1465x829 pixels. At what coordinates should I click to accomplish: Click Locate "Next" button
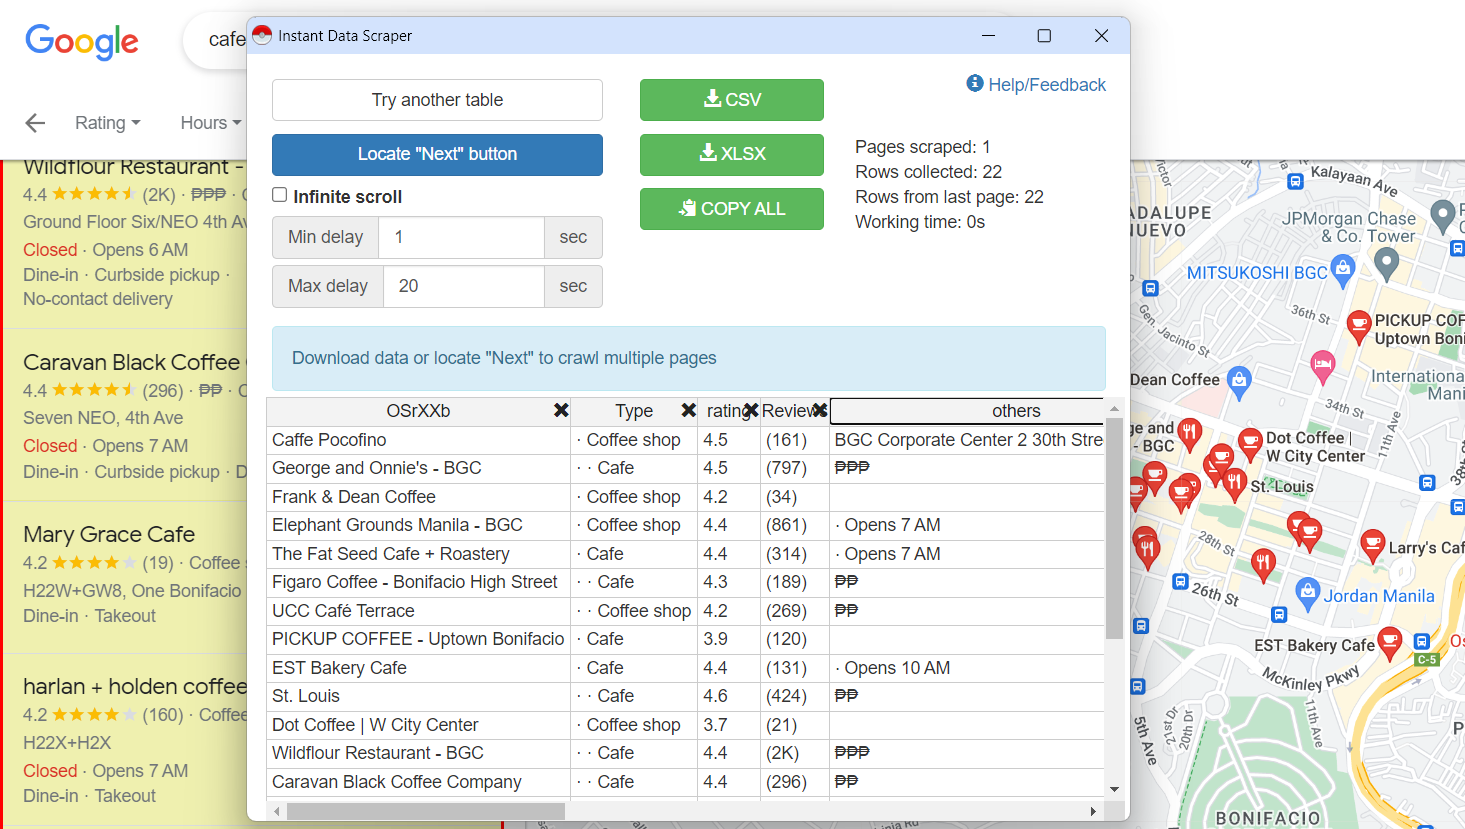tap(437, 154)
